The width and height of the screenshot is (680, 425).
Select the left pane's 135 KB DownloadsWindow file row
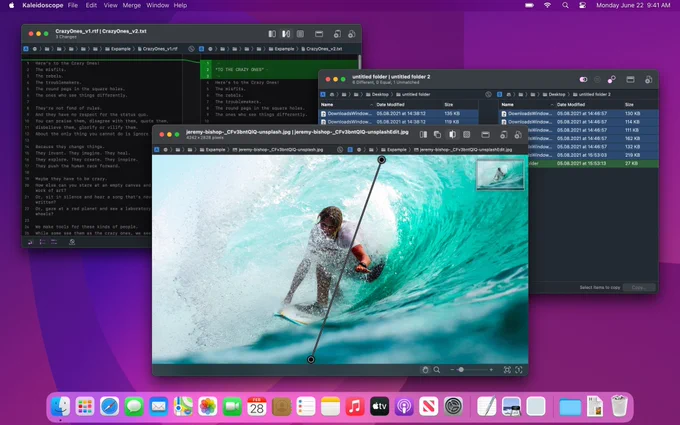click(x=399, y=114)
